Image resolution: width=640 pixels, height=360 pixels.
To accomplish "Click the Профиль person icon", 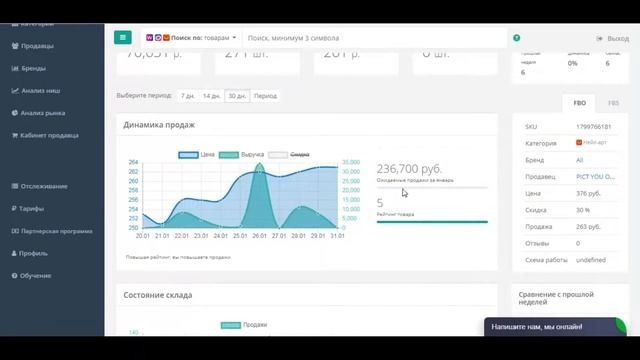I will (14, 253).
